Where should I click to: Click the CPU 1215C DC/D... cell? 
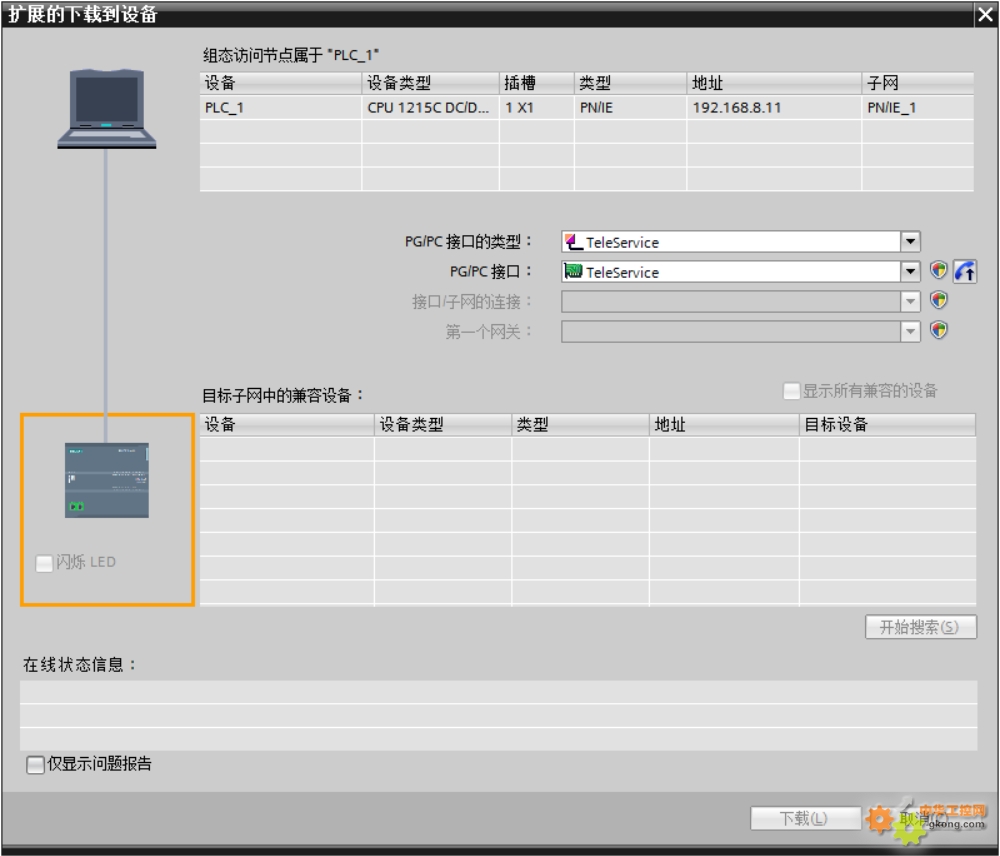430,108
